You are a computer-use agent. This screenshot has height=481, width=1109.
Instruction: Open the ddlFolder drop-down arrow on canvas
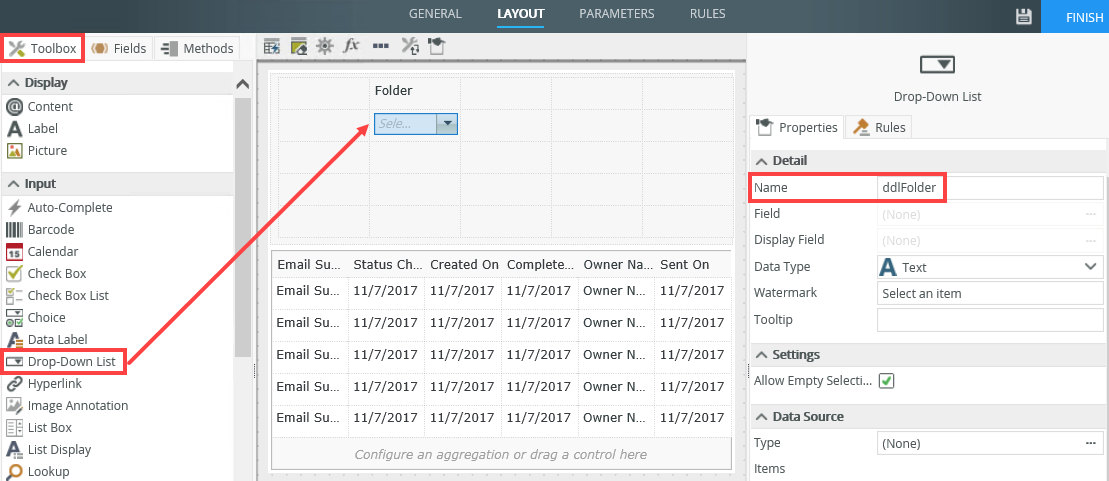click(x=447, y=124)
